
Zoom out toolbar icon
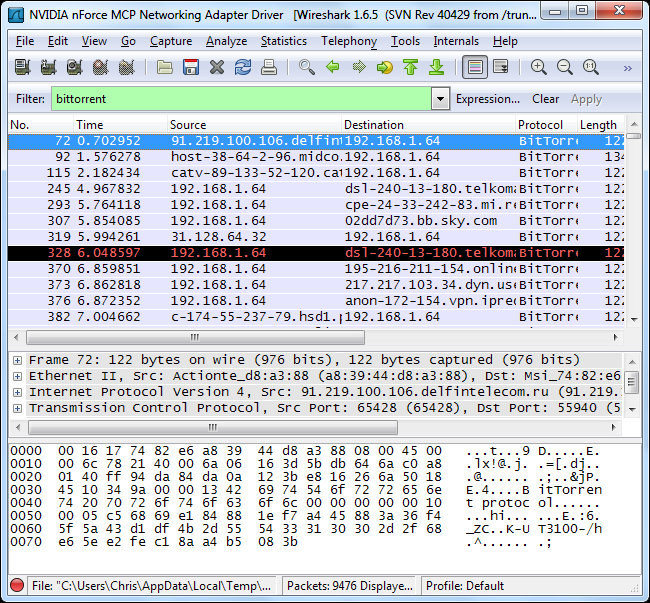pyautogui.click(x=565, y=67)
